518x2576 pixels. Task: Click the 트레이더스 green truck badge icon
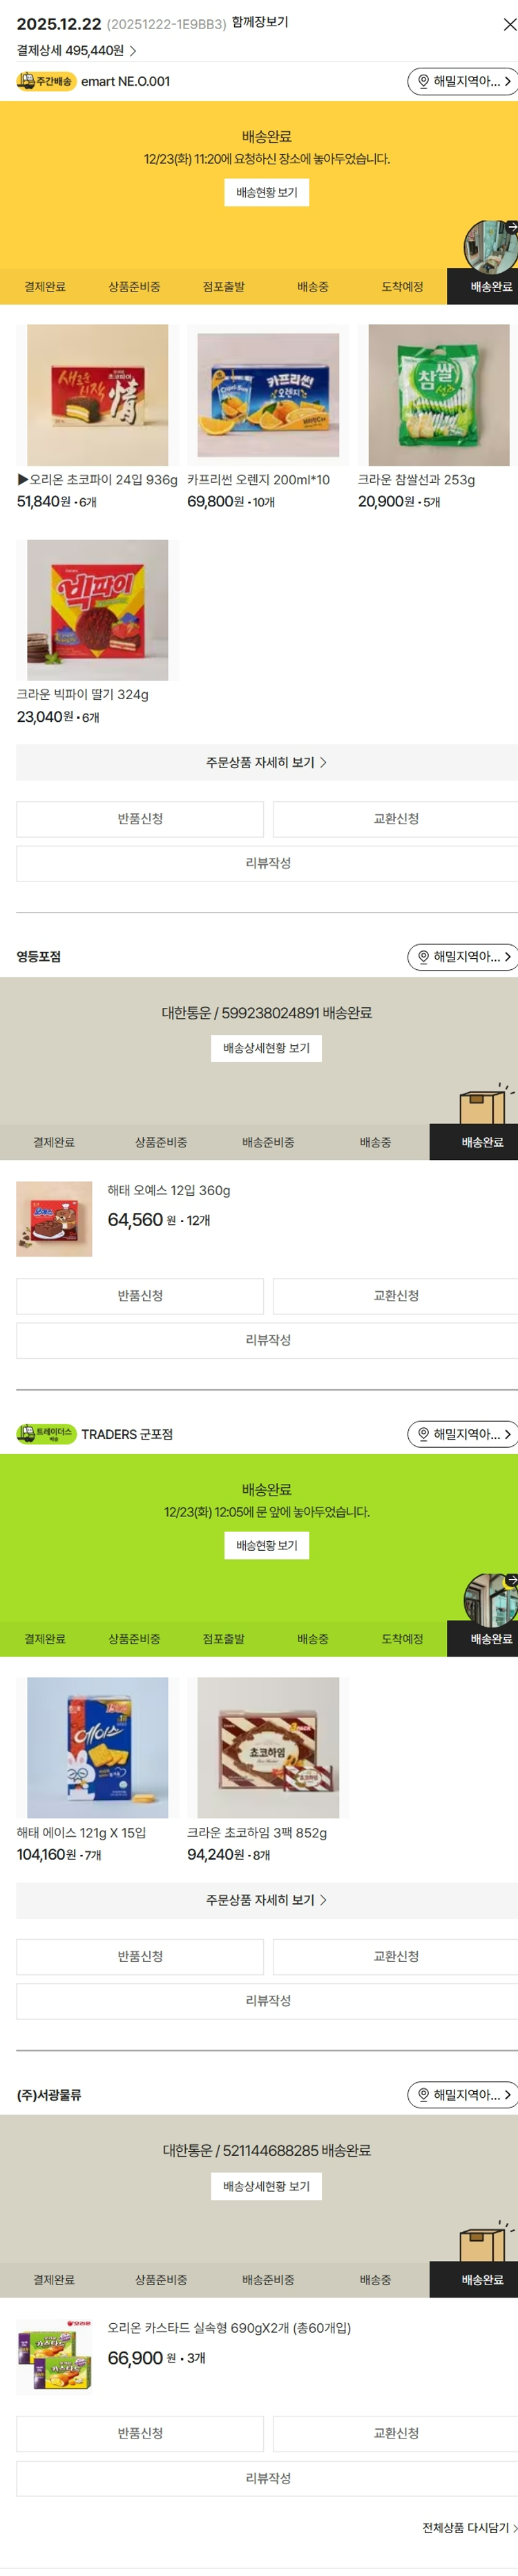46,1433
